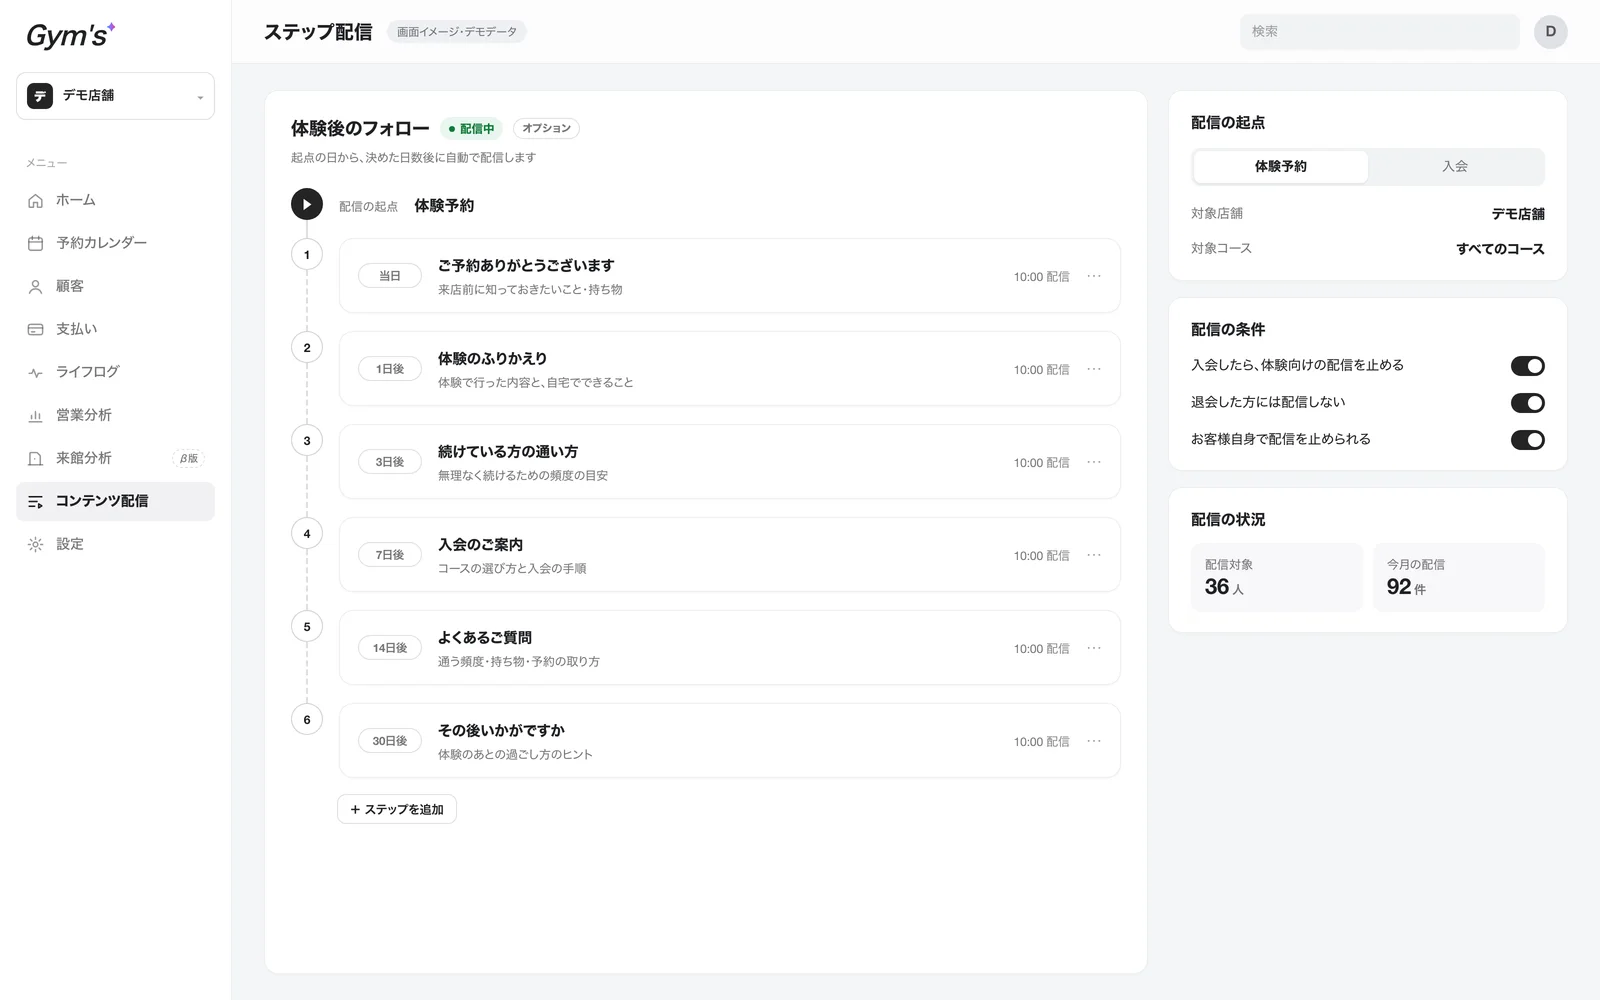Open more options for 体験のふりかえり
Screen dimensions: 1600x1000
click(x=1094, y=369)
